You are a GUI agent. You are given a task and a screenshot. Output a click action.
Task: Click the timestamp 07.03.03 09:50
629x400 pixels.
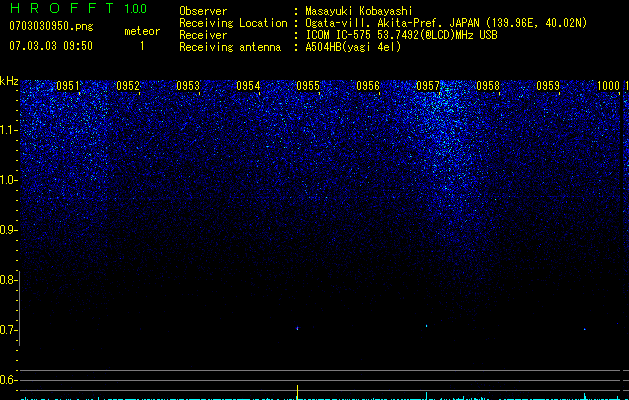(x=51, y=46)
